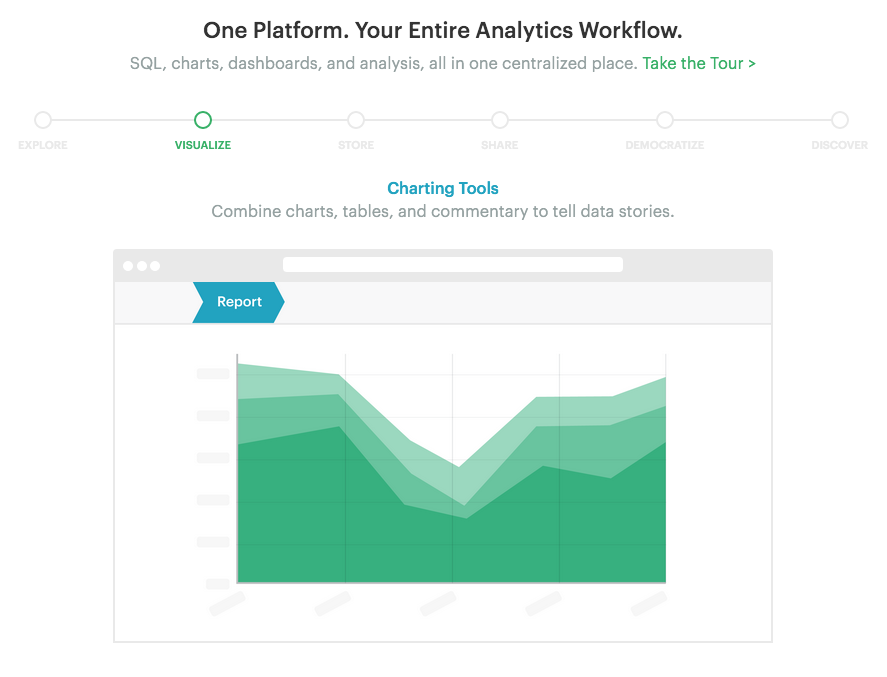Open the Charting Tools heading link
Screen dimensions: 887x677
coord(443,188)
